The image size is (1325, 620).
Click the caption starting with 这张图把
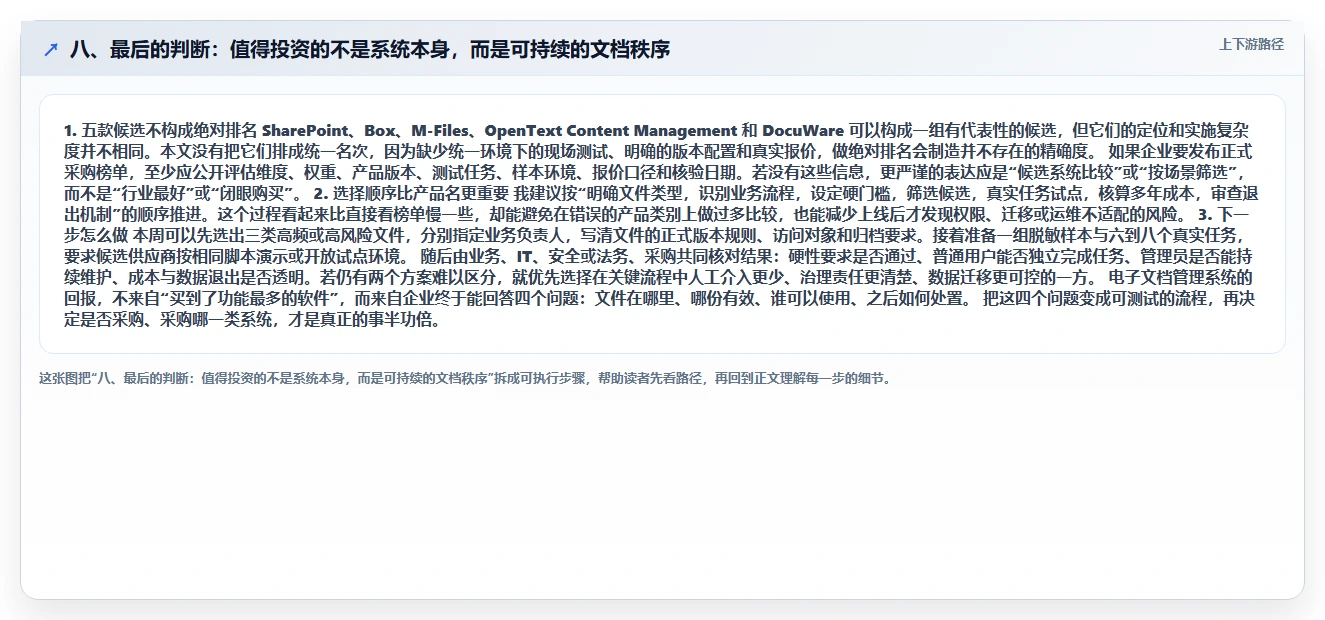click(x=465, y=378)
